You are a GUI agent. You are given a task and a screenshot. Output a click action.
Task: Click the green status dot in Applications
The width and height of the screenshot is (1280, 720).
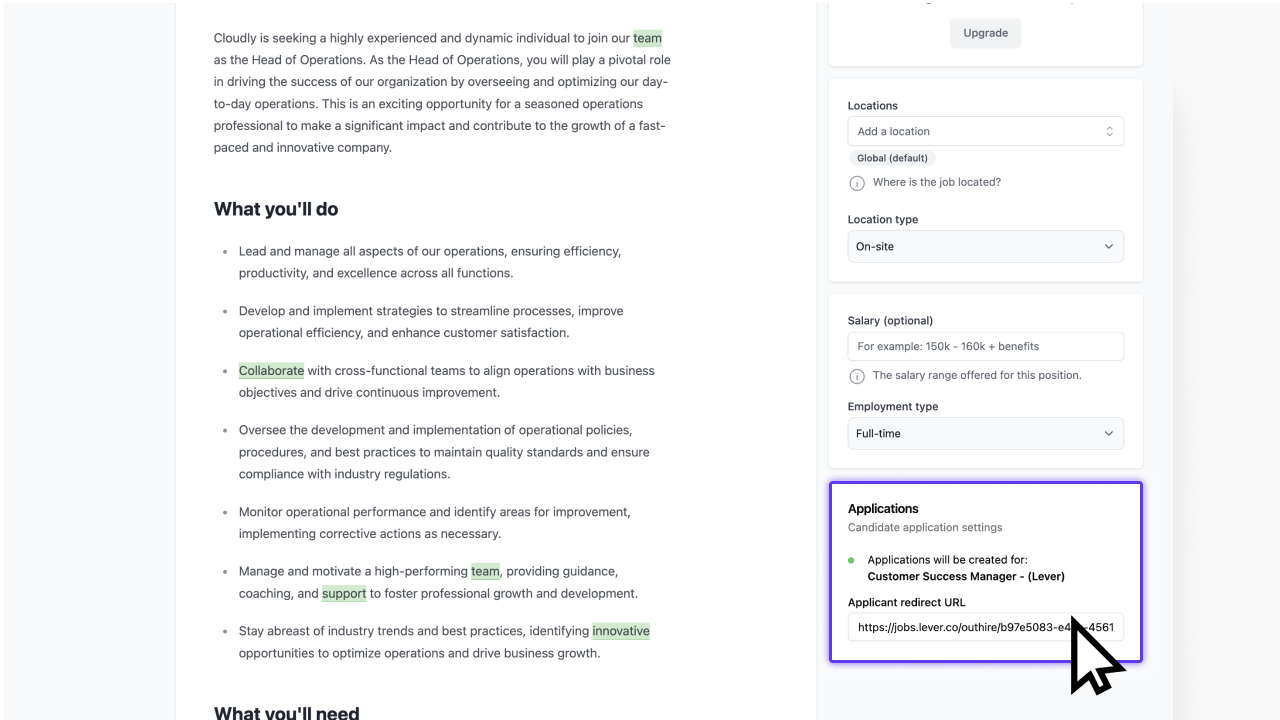tap(851, 560)
